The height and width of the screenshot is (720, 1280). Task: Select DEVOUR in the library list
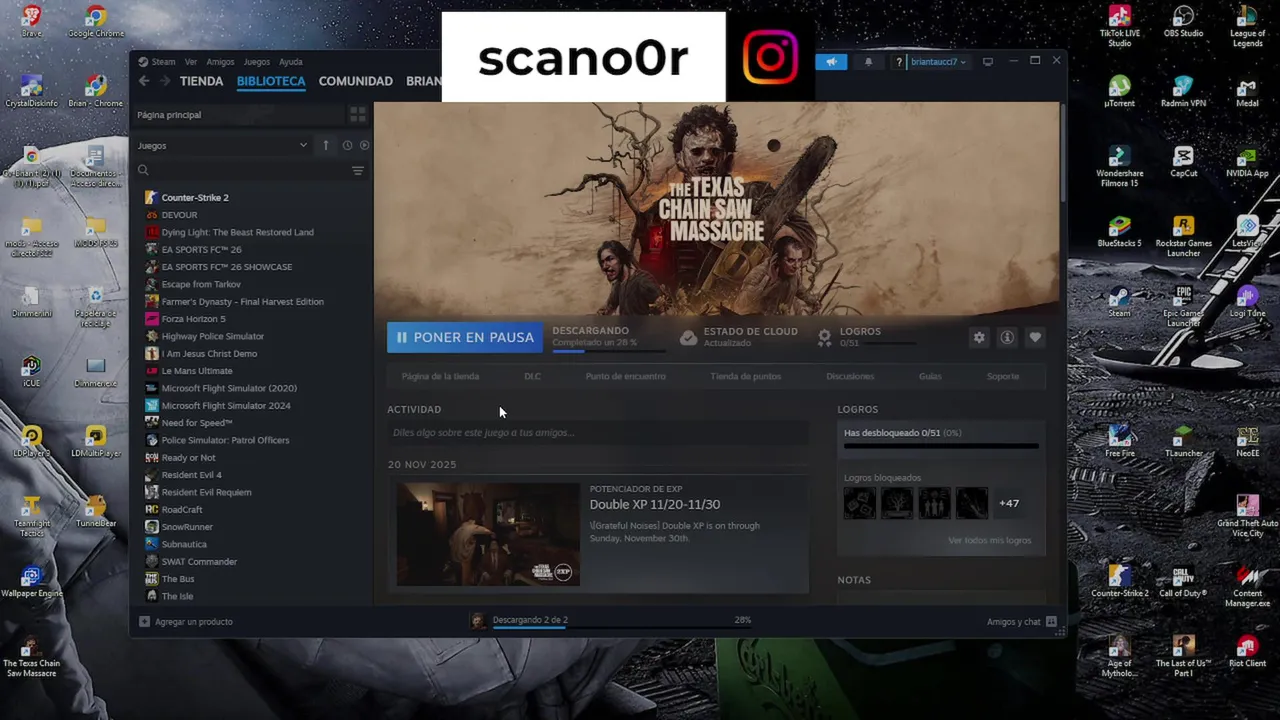click(179, 215)
